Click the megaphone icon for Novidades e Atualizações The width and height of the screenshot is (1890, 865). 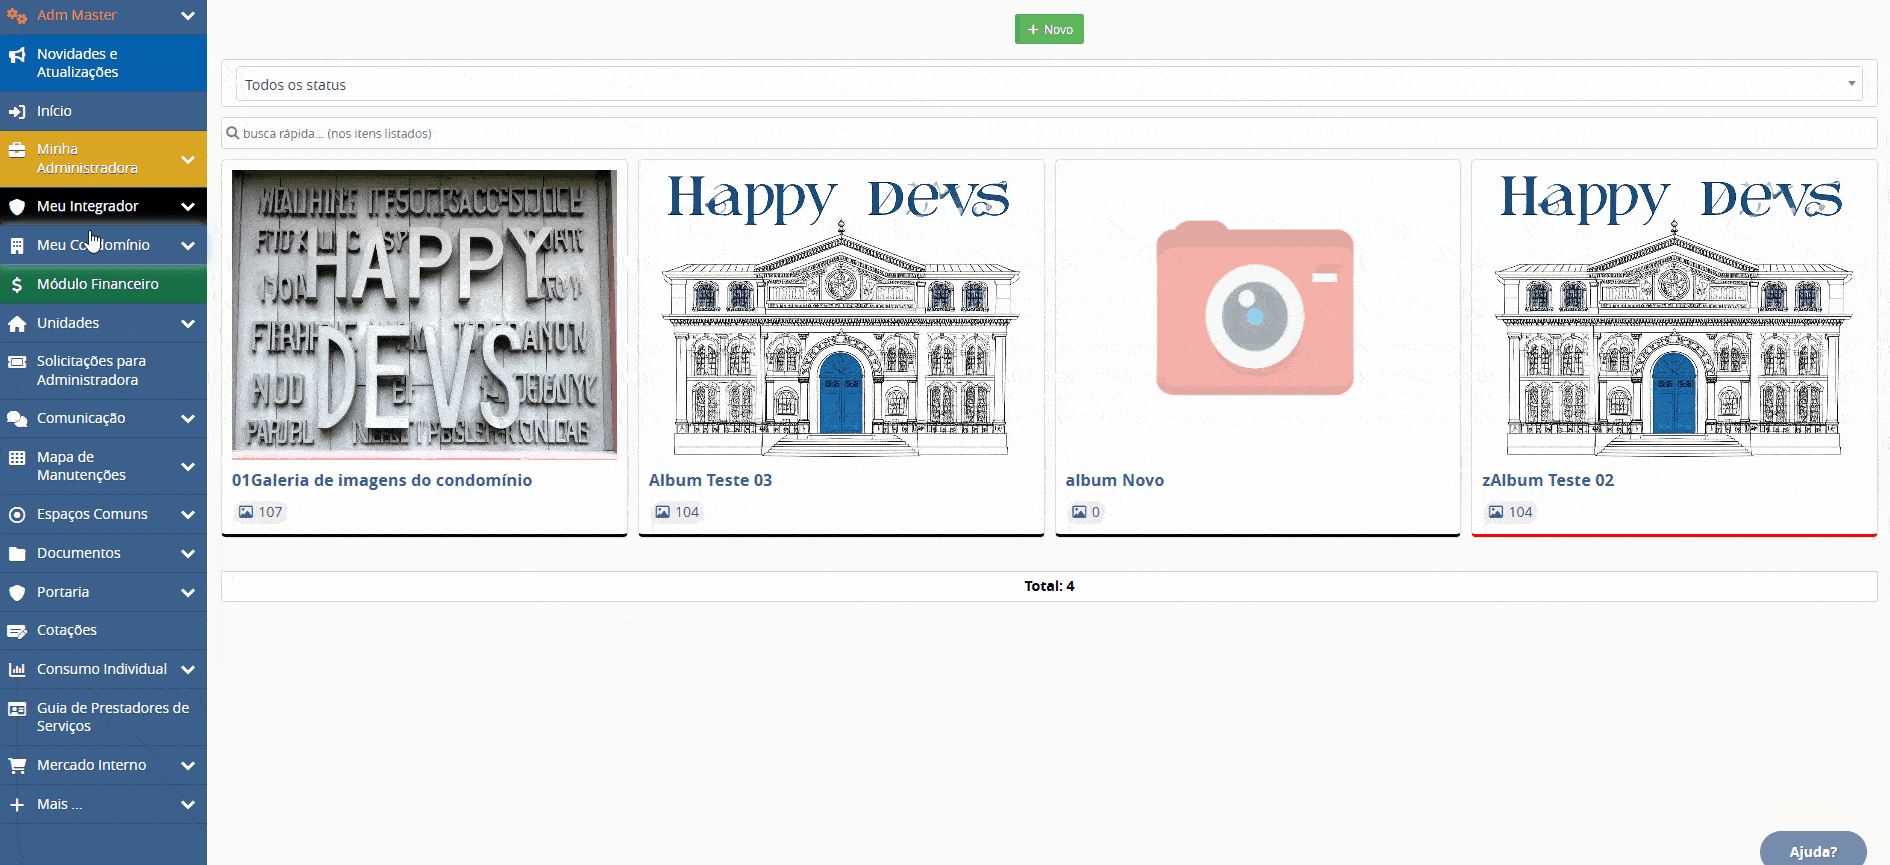17,56
